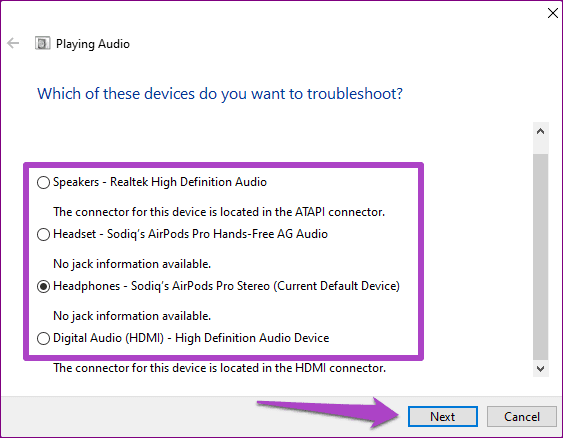
Task: Select the Speakers Realtek radio button circle
Action: coord(43,182)
